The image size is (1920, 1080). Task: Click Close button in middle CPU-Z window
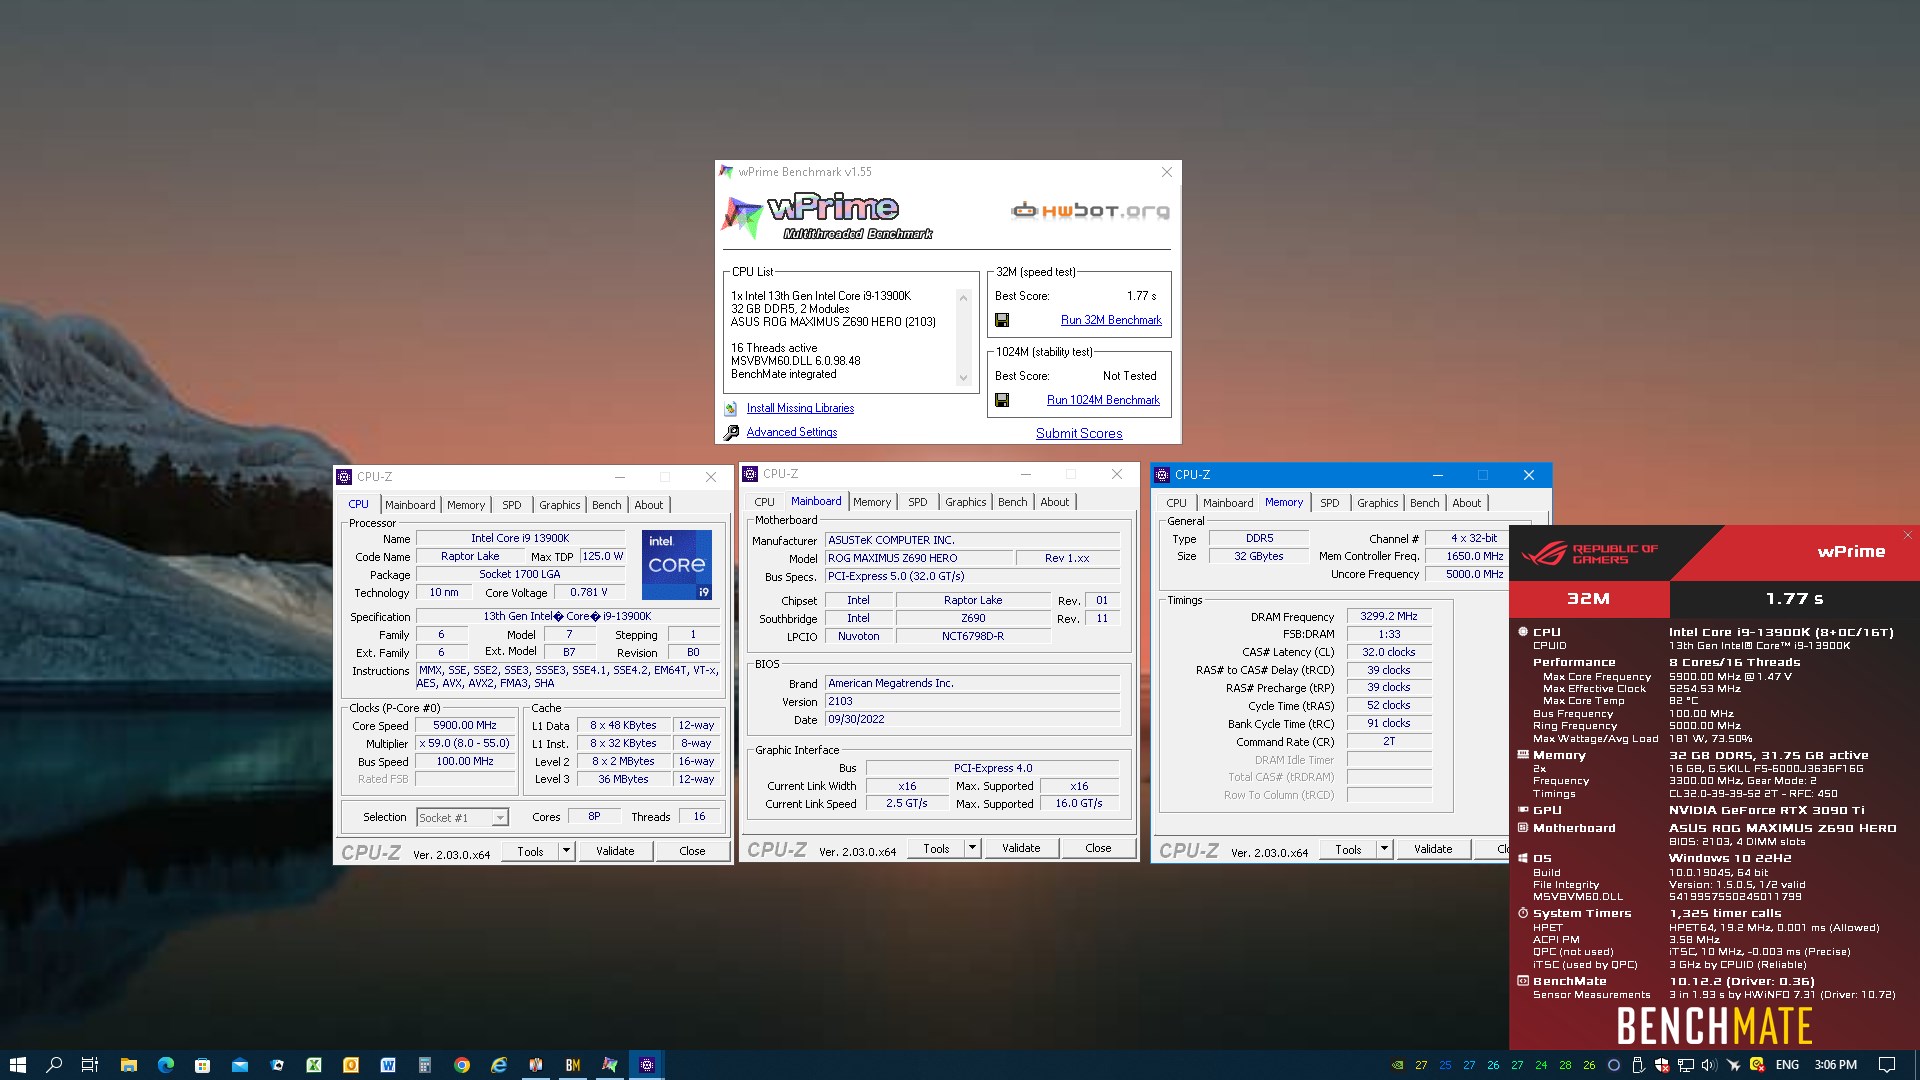pyautogui.click(x=1098, y=848)
